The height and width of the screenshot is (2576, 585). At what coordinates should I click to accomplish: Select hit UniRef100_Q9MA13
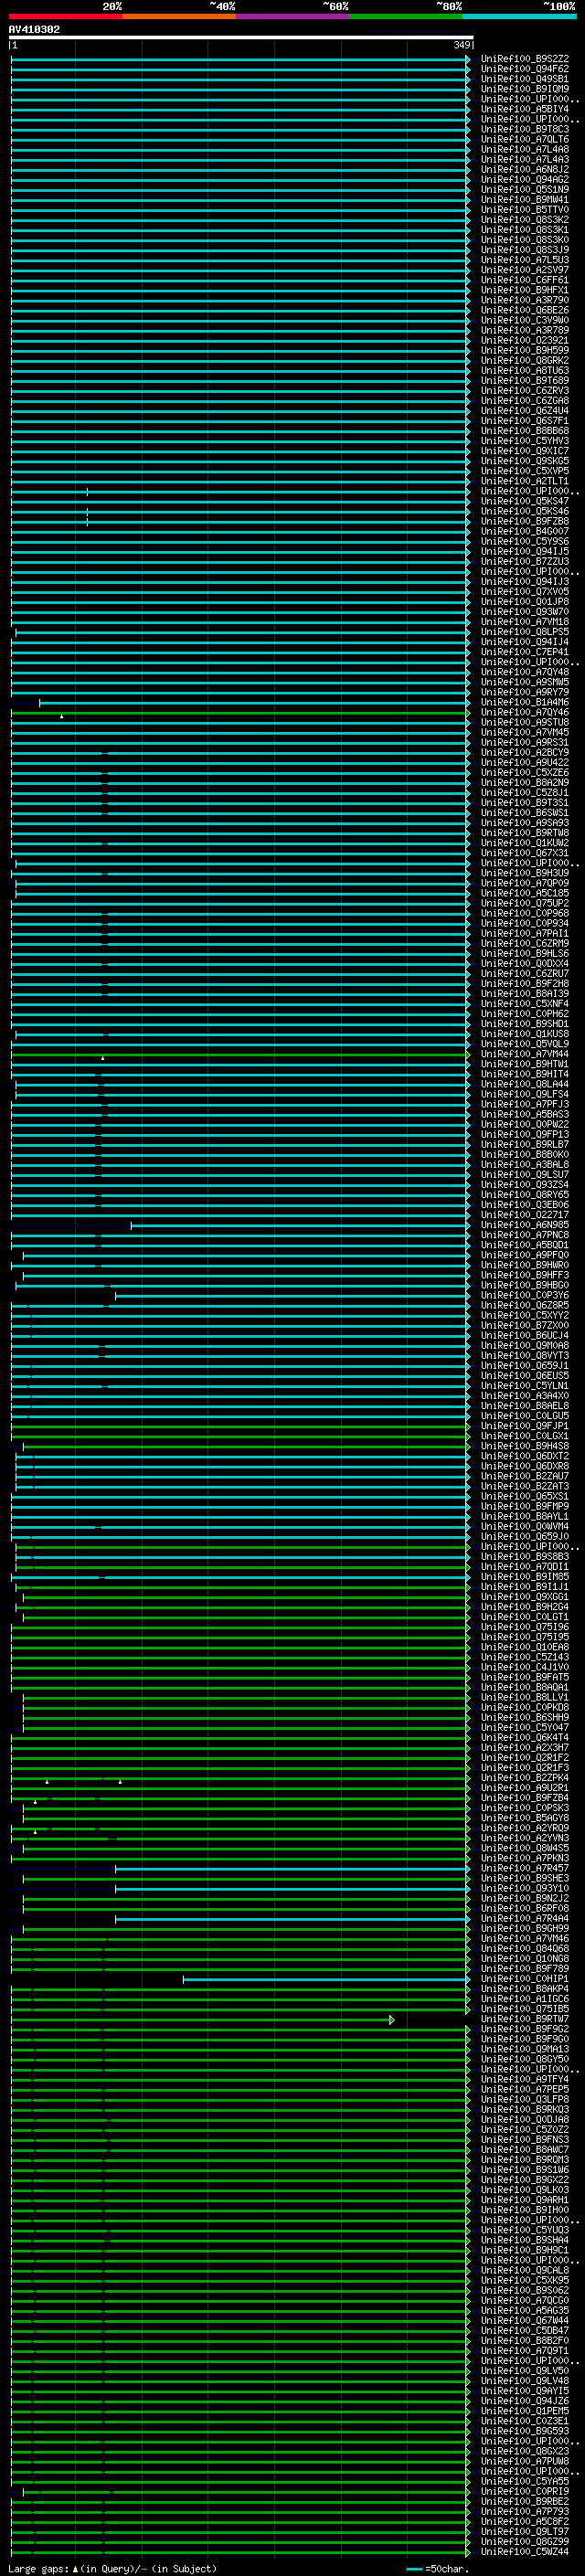coord(524,2049)
